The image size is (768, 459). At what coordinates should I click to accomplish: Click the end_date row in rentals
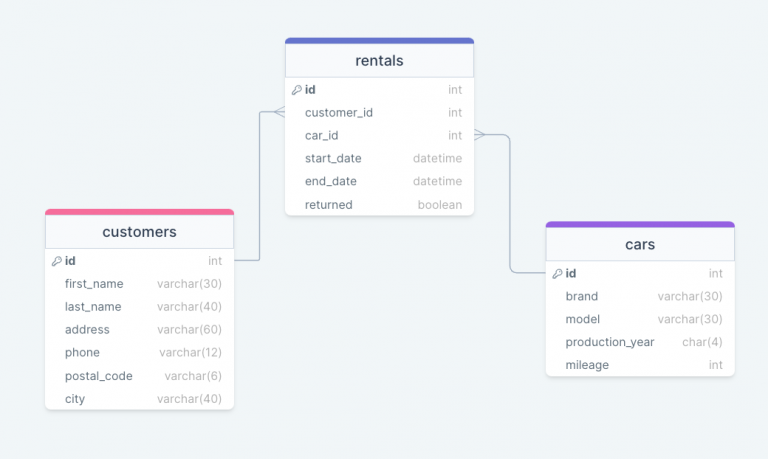click(380, 181)
